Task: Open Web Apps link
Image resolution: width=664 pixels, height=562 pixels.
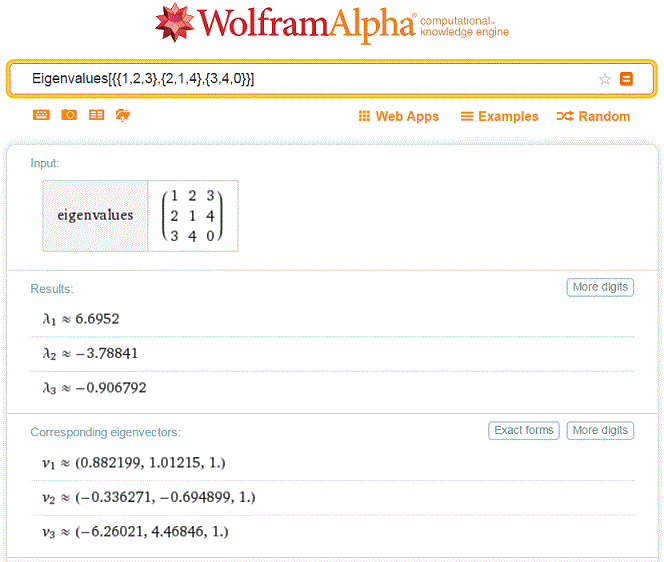Action: coord(398,116)
